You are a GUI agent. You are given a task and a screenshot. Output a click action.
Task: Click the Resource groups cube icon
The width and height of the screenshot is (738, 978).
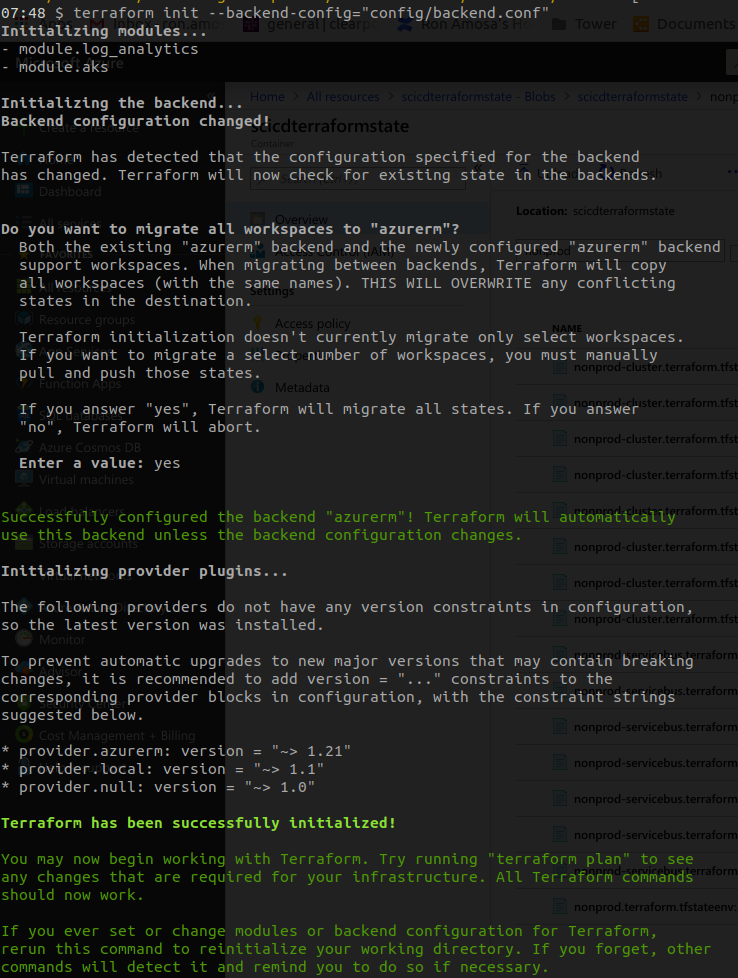point(24,319)
